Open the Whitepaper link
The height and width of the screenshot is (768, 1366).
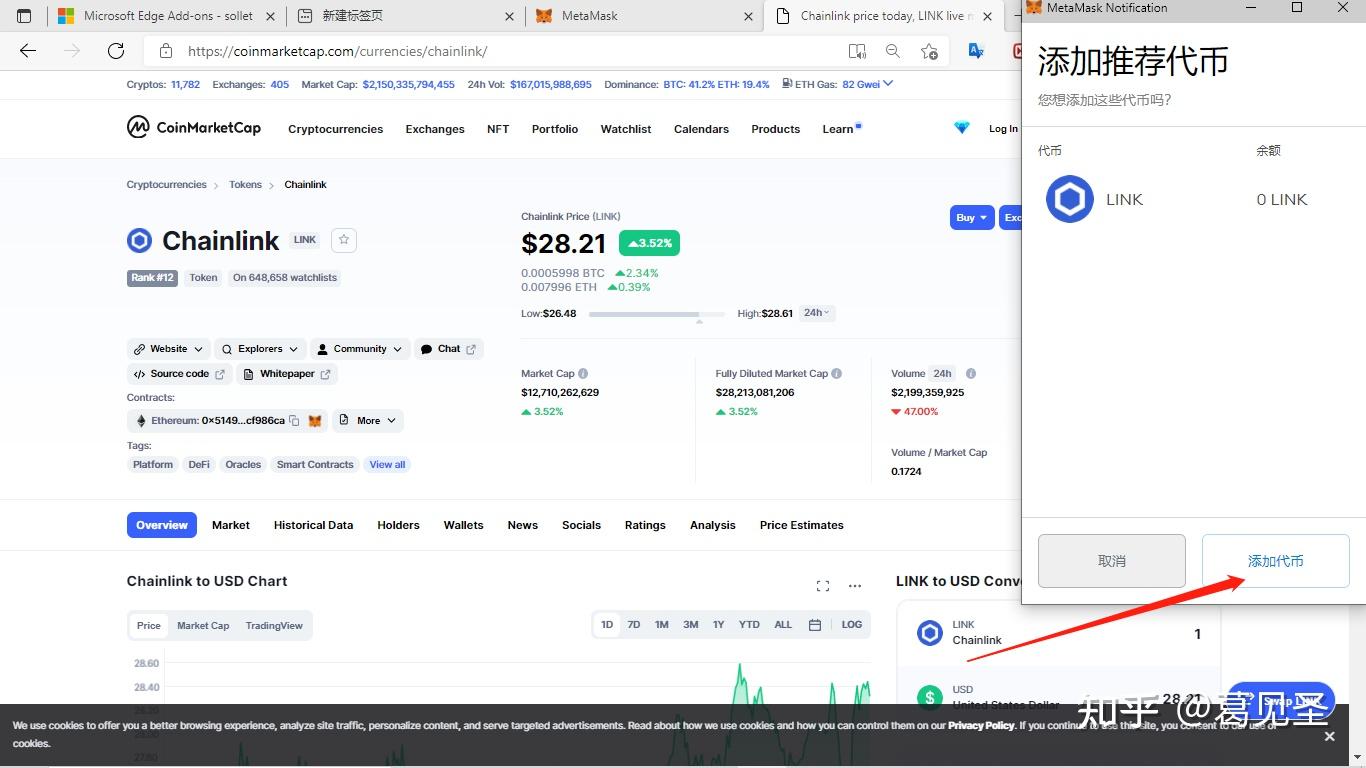(287, 374)
